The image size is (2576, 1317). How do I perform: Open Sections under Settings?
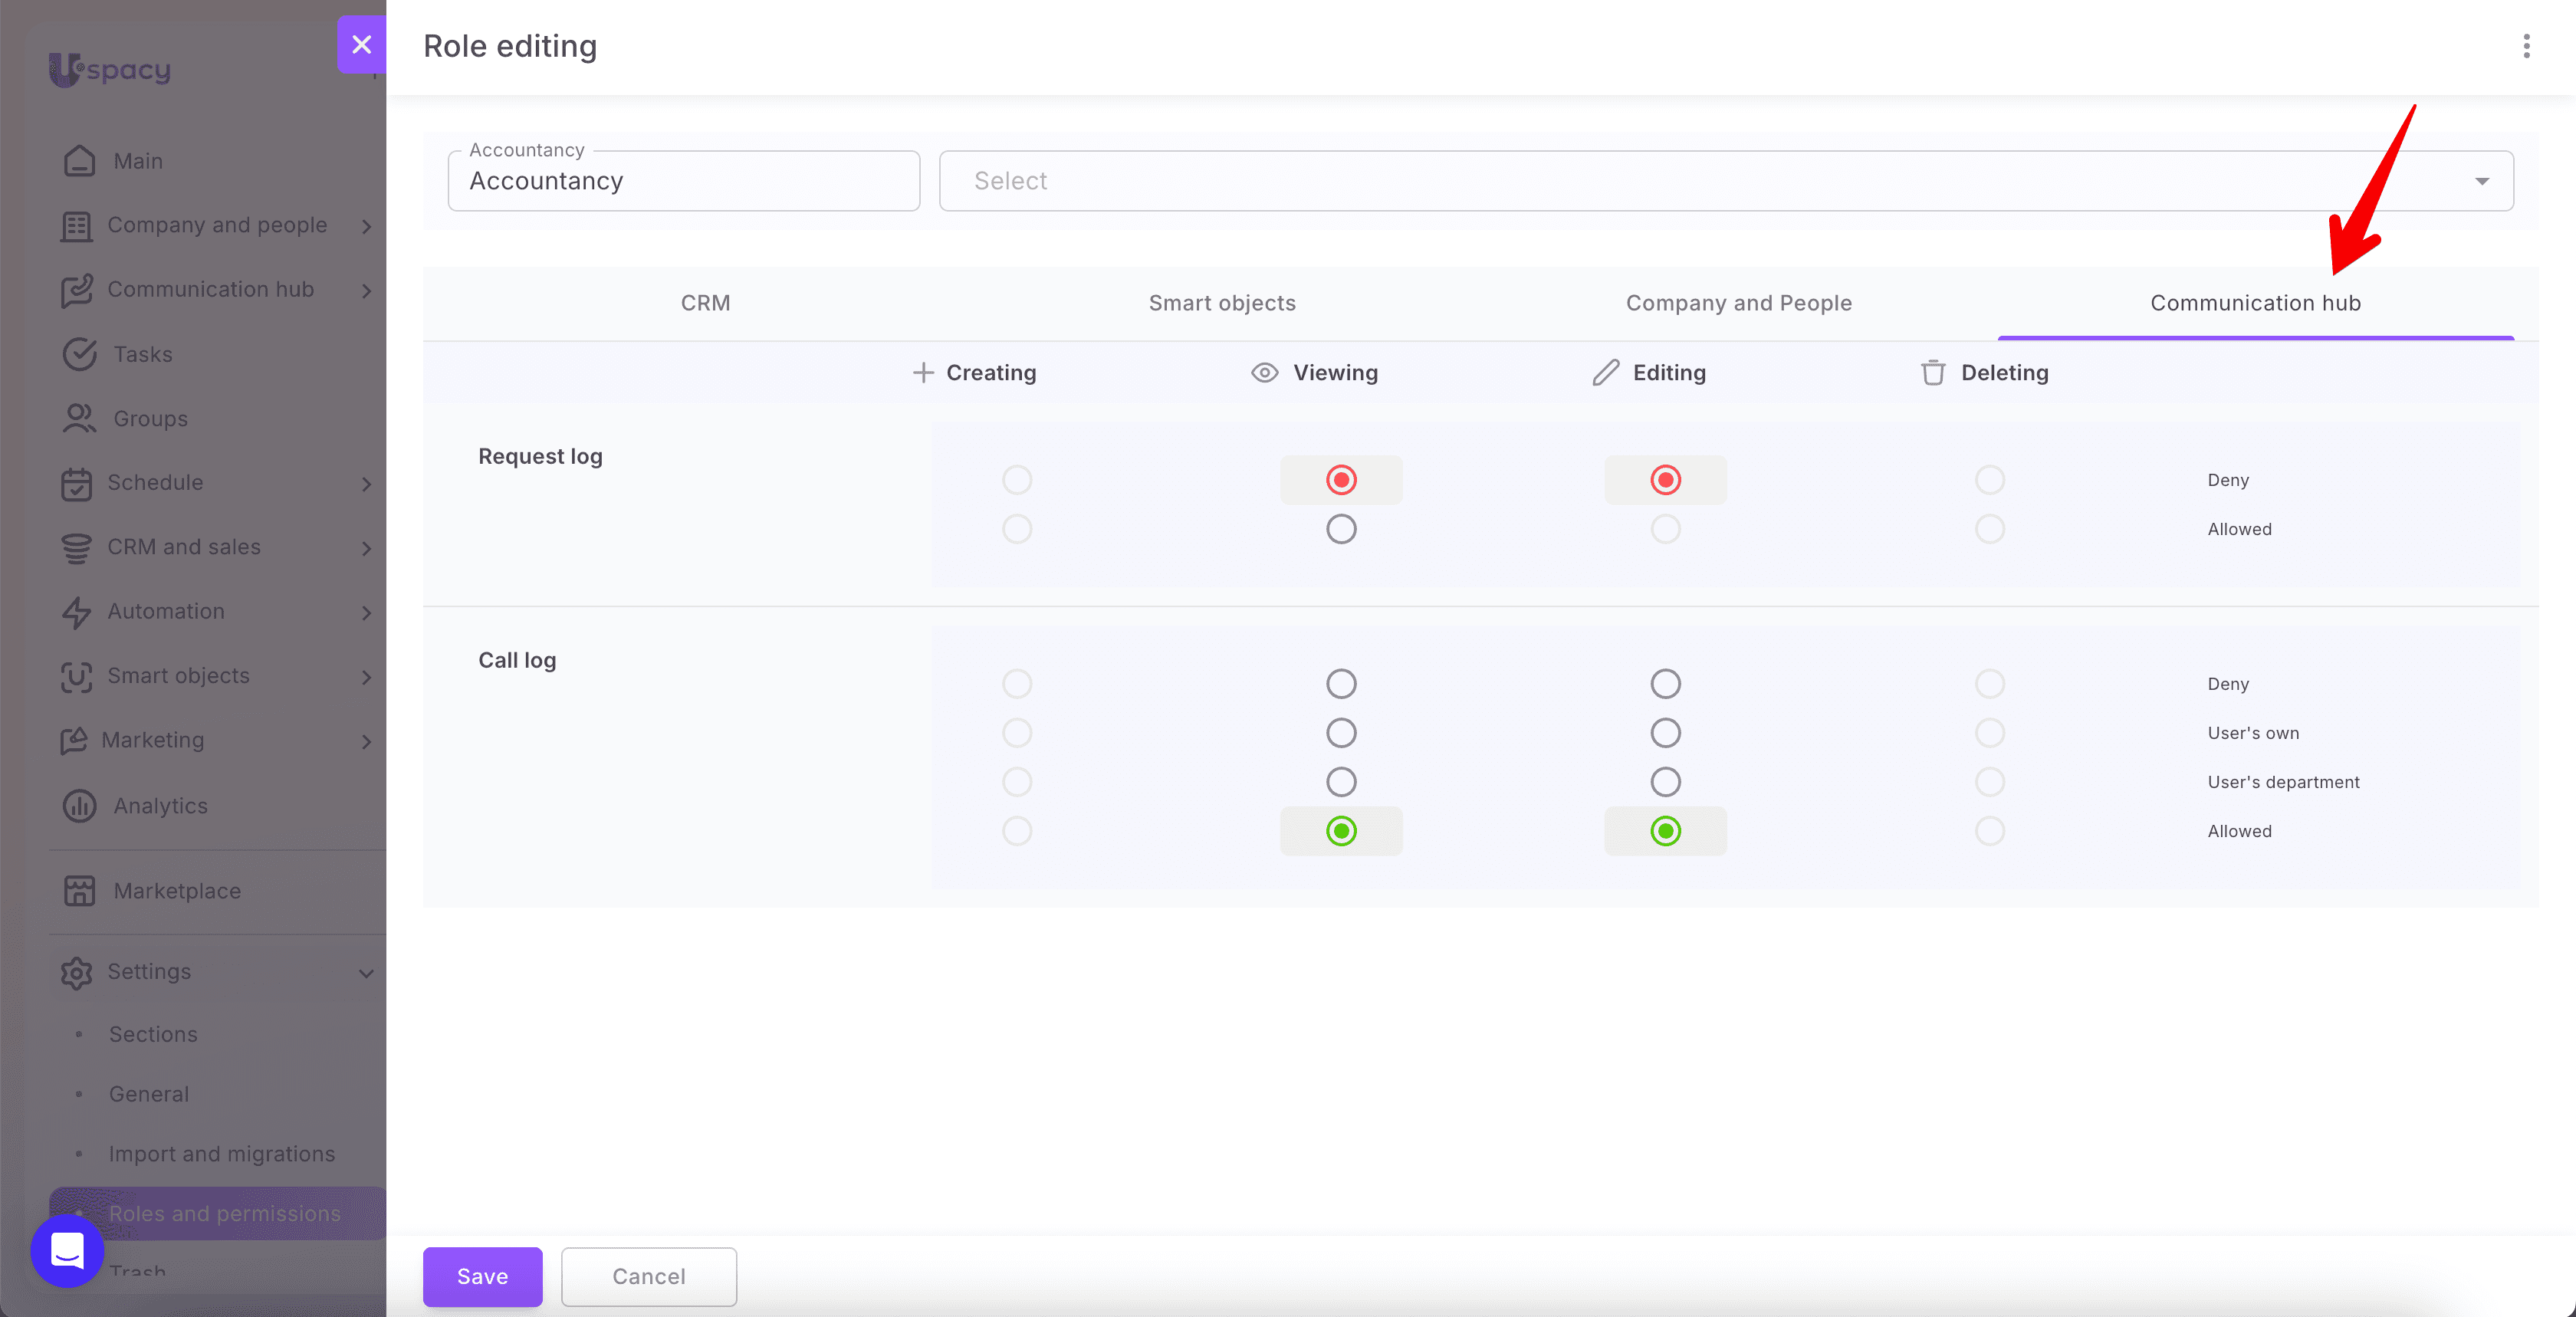tap(153, 1034)
